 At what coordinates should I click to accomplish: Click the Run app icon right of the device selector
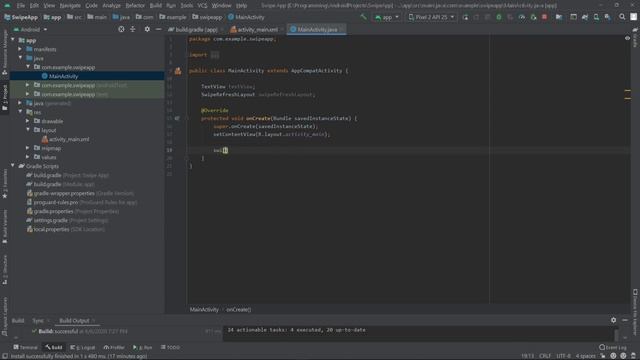point(465,17)
